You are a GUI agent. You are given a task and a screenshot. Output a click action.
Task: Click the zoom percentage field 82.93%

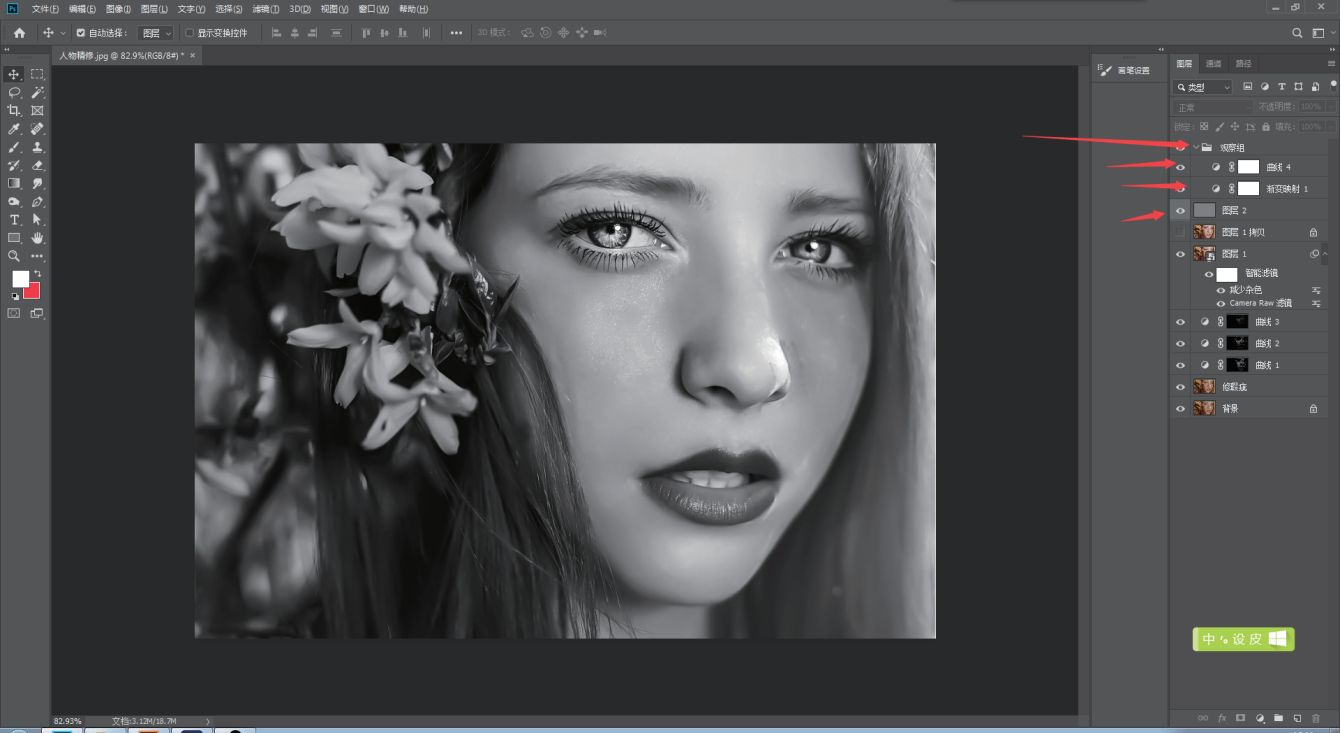click(x=68, y=721)
